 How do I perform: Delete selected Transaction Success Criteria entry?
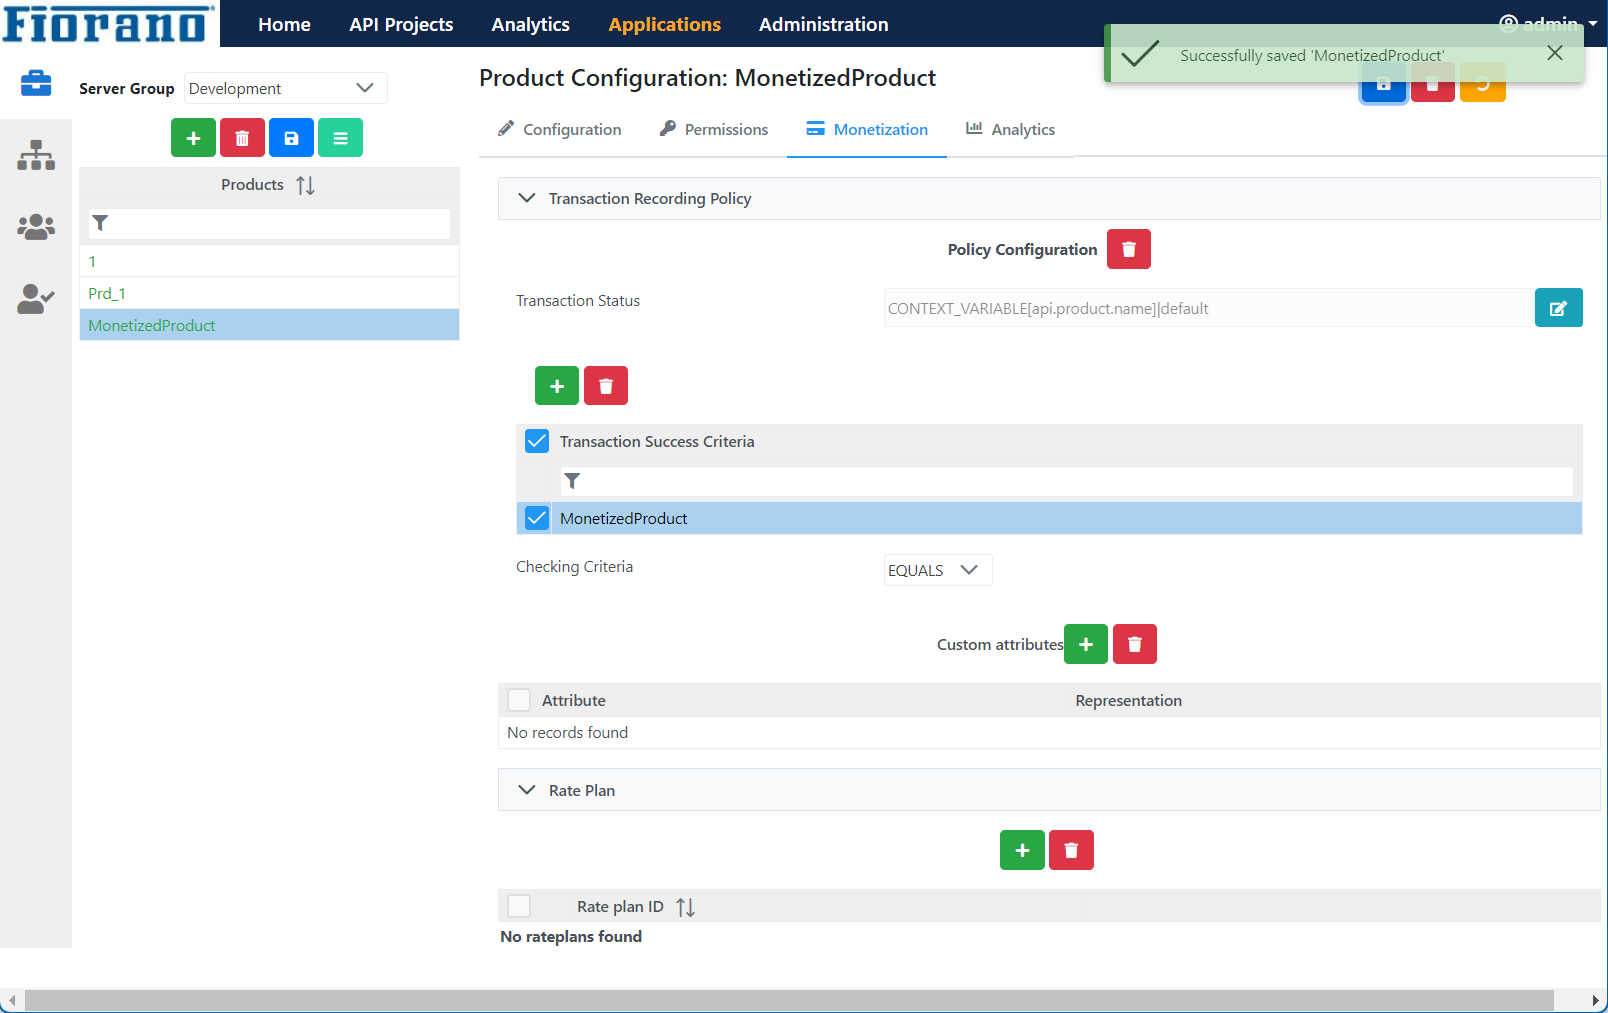coord(606,386)
